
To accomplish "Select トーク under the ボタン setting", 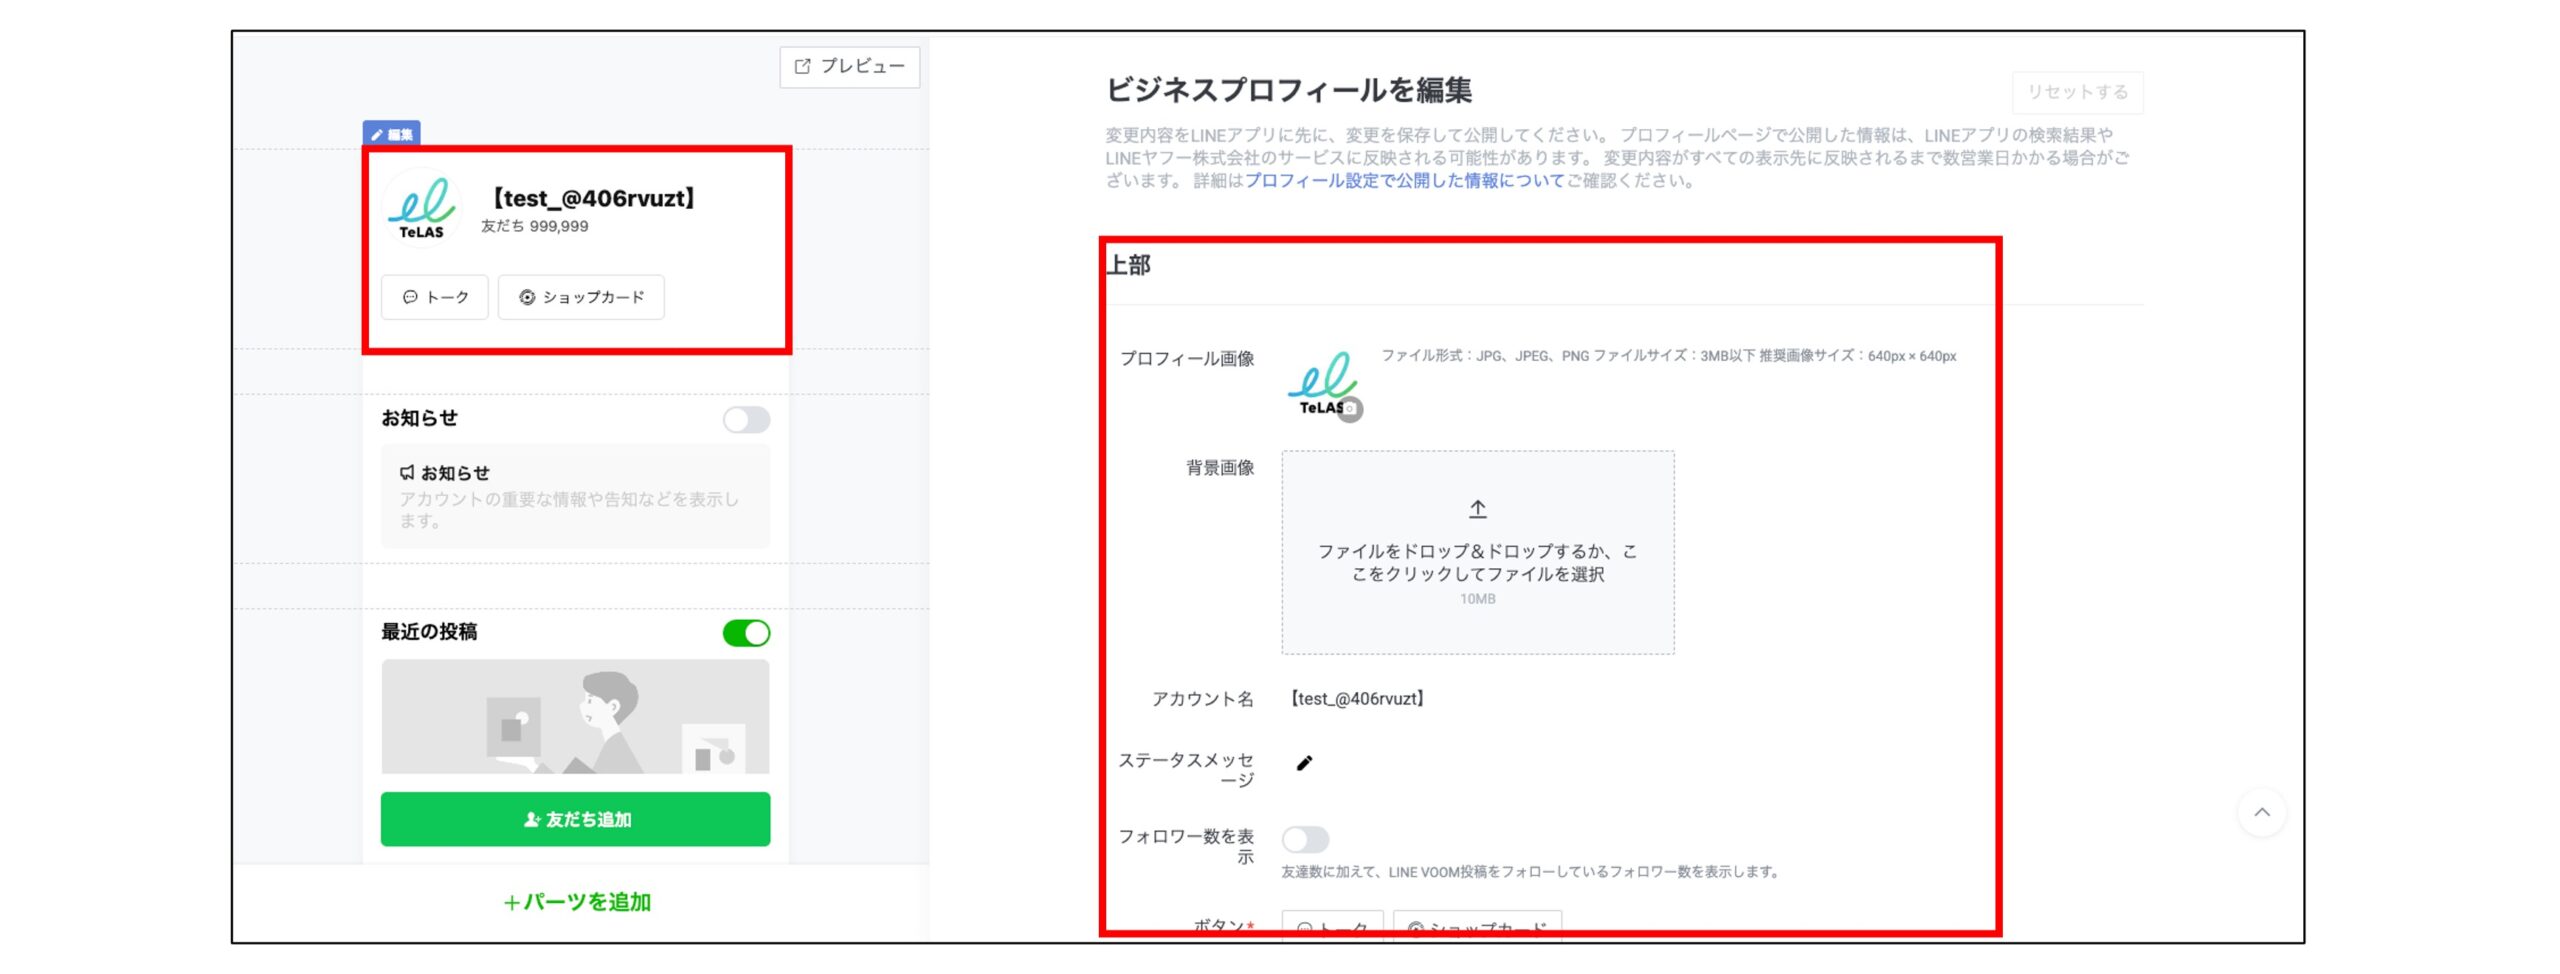I will click(x=1330, y=928).
